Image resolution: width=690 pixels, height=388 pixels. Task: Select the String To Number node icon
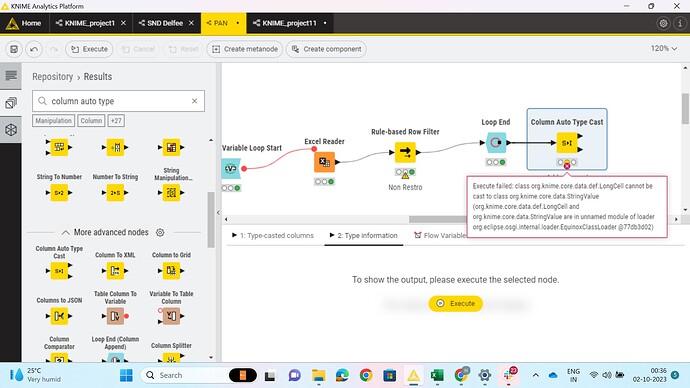tap(59, 193)
